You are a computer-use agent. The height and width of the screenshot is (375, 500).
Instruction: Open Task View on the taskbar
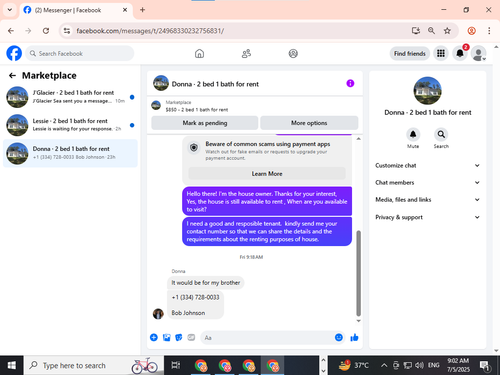(x=176, y=365)
